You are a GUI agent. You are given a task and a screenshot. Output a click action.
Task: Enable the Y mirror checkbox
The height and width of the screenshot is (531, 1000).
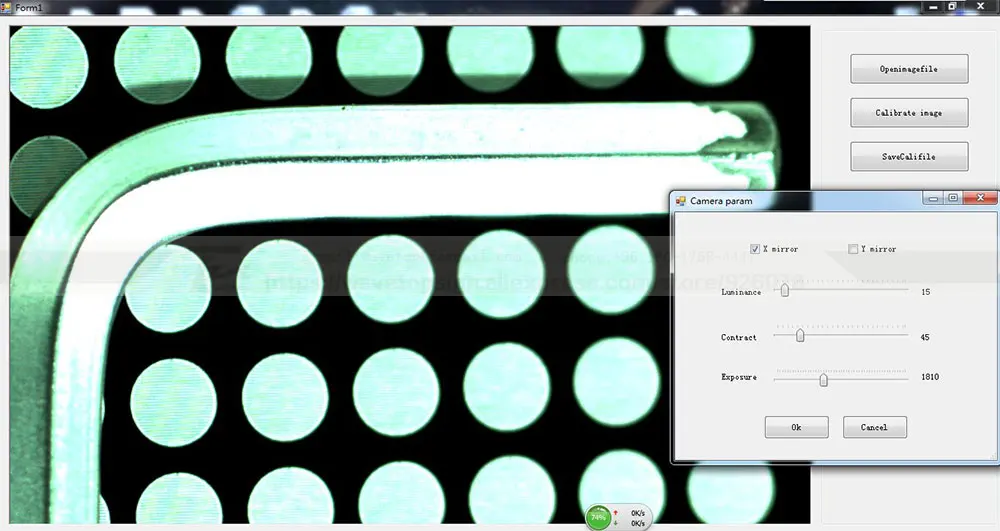point(853,249)
